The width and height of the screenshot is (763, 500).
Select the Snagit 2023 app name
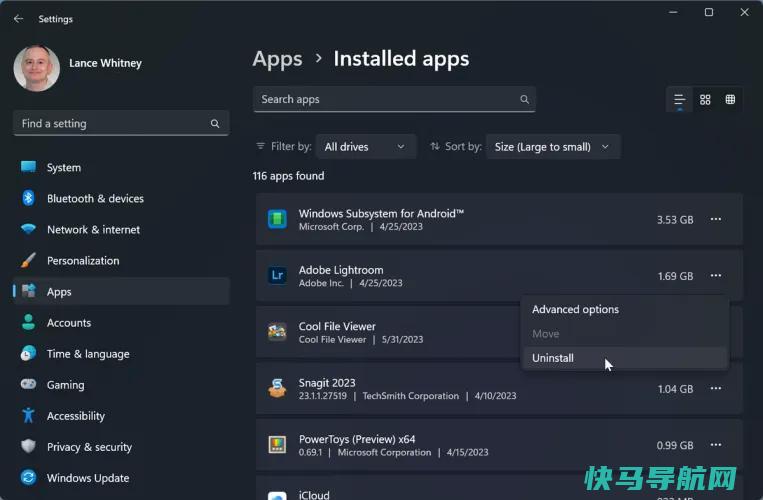(x=327, y=383)
